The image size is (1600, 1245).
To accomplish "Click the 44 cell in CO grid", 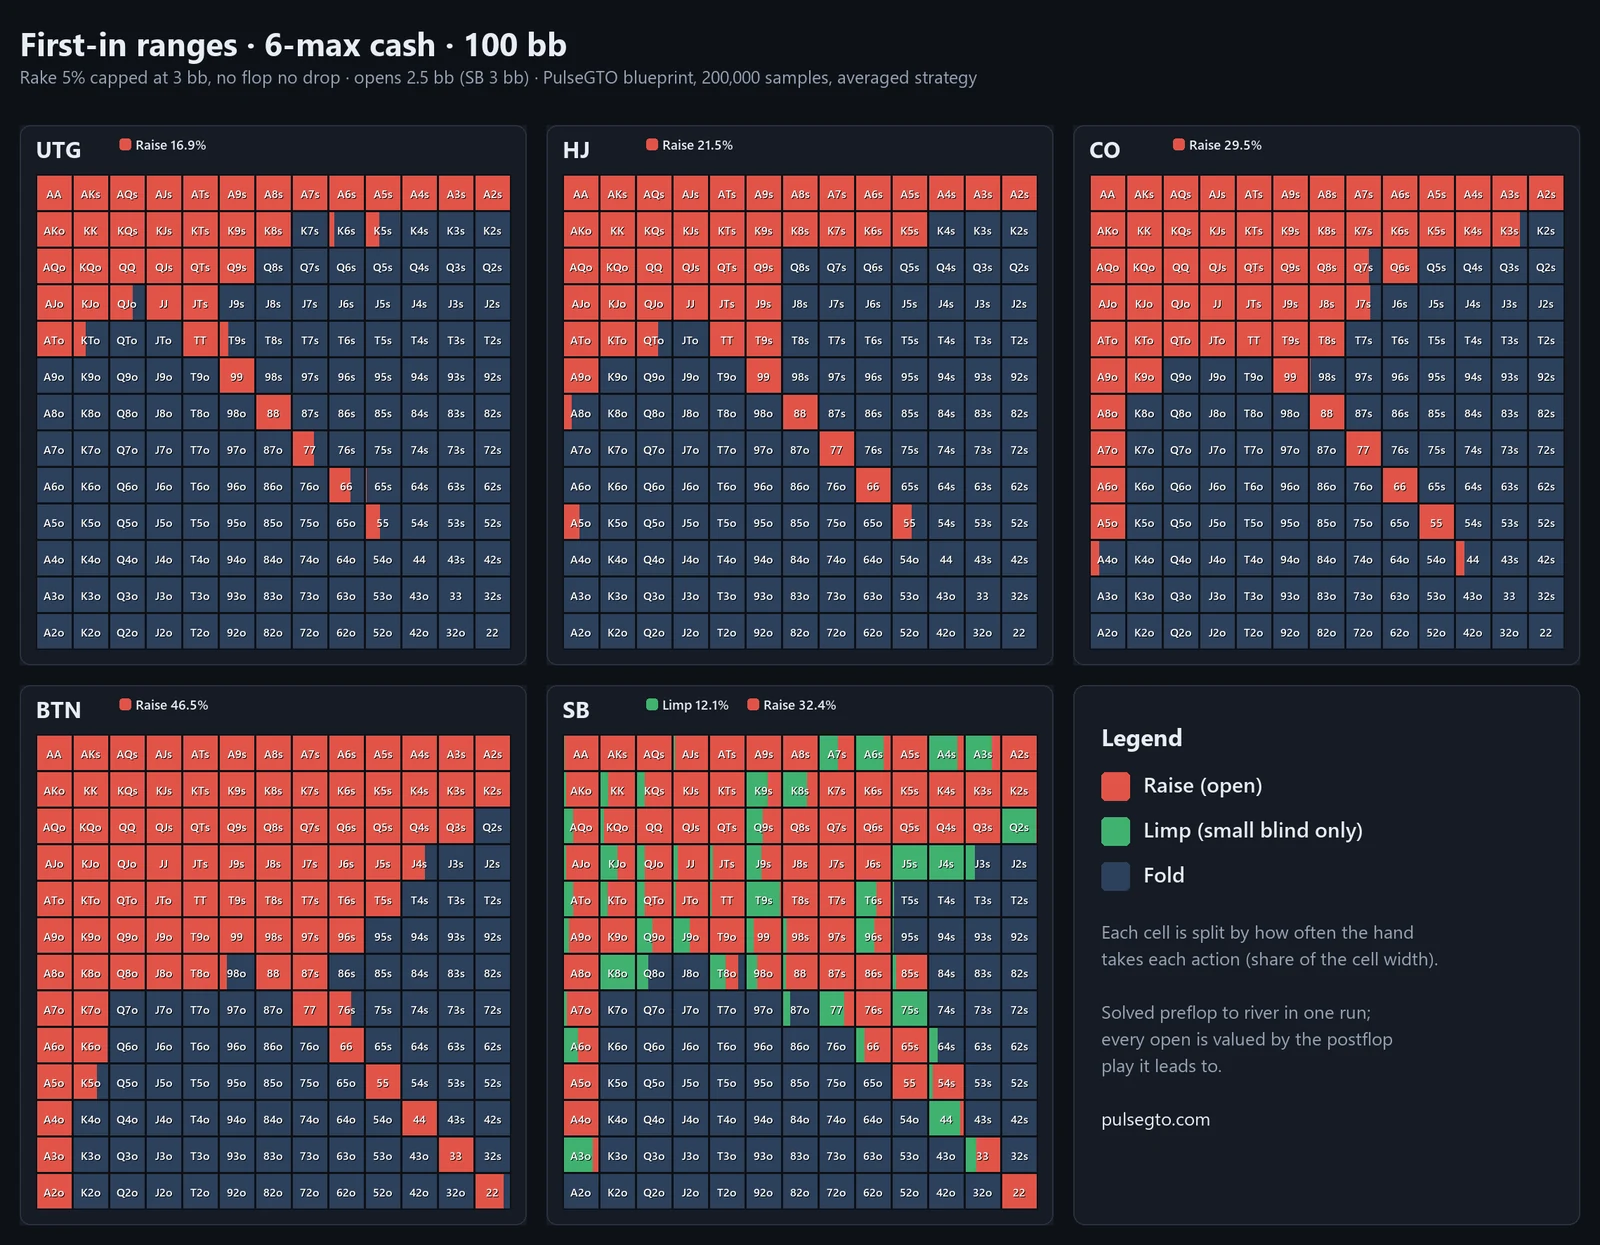I will [x=1473, y=560].
